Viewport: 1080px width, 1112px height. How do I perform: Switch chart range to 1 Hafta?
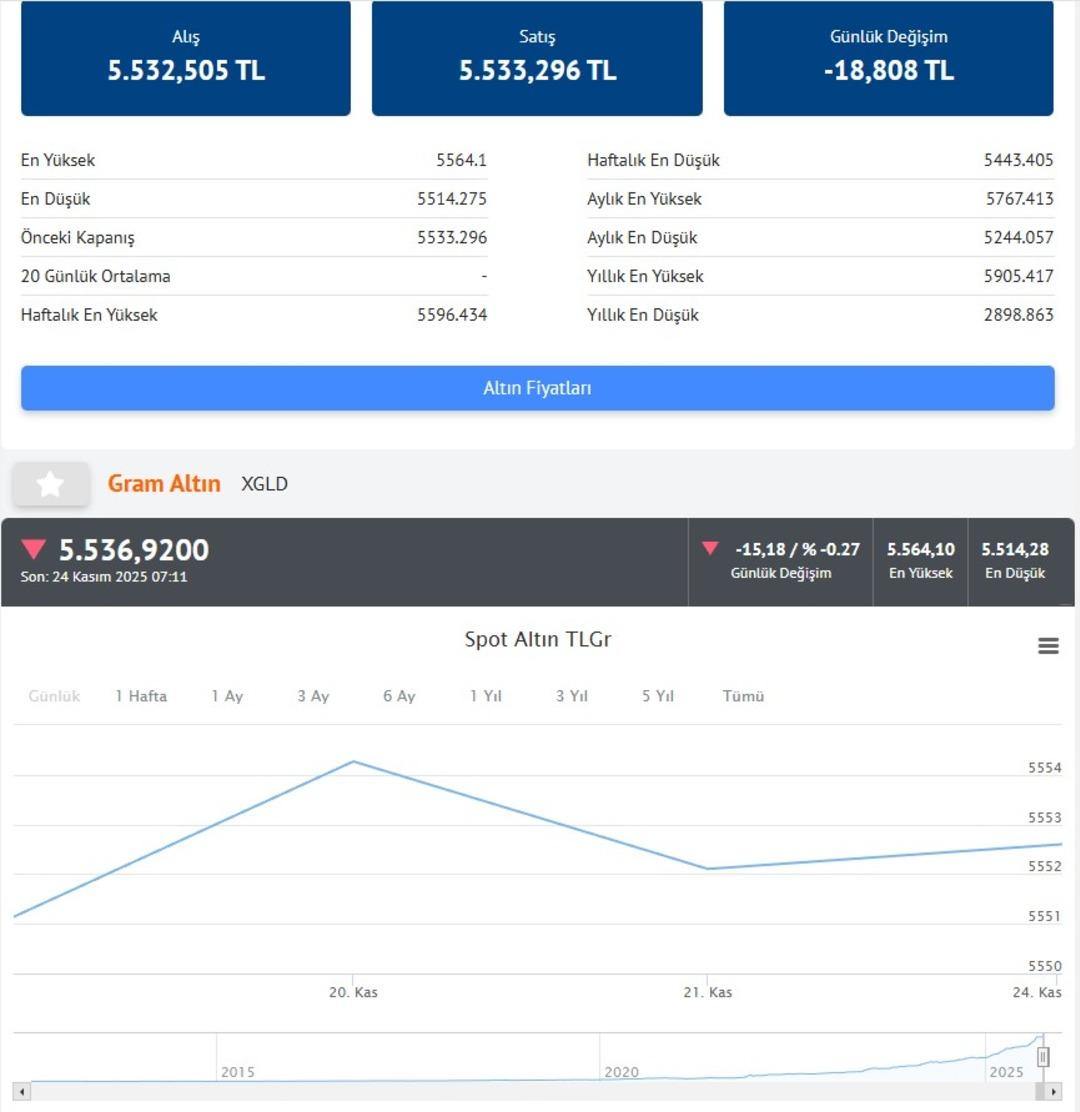[141, 696]
